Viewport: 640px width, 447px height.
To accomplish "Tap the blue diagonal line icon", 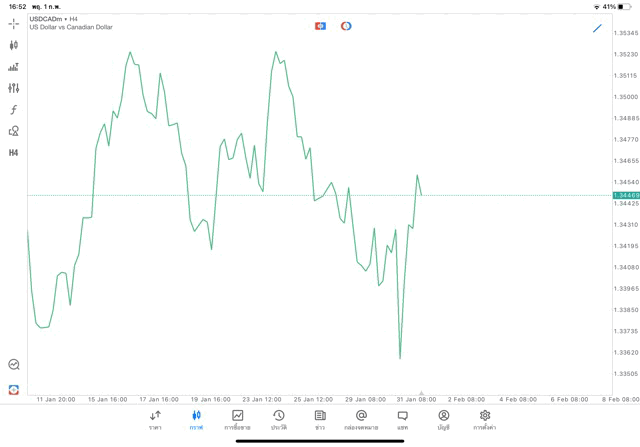I will pyautogui.click(x=597, y=27).
